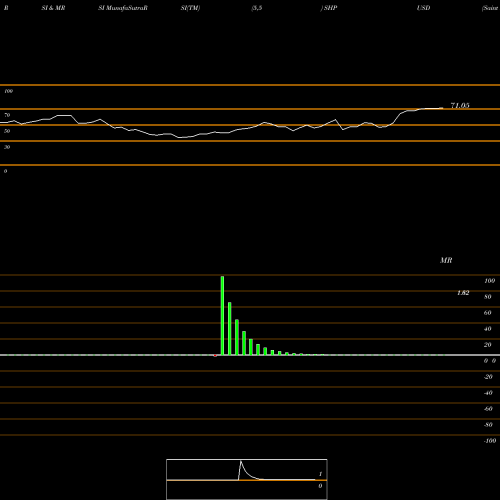
Task: Click the MR axis label 40
Action: click(x=488, y=329)
